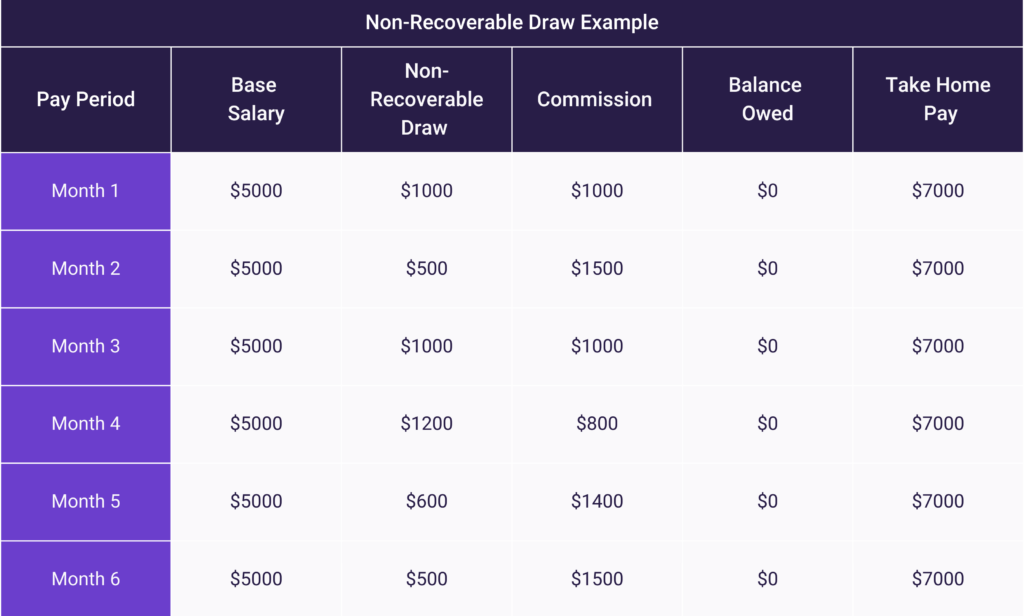This screenshot has width=1024, height=616.
Task: Select the Month 5 row label
Action: click(x=86, y=501)
